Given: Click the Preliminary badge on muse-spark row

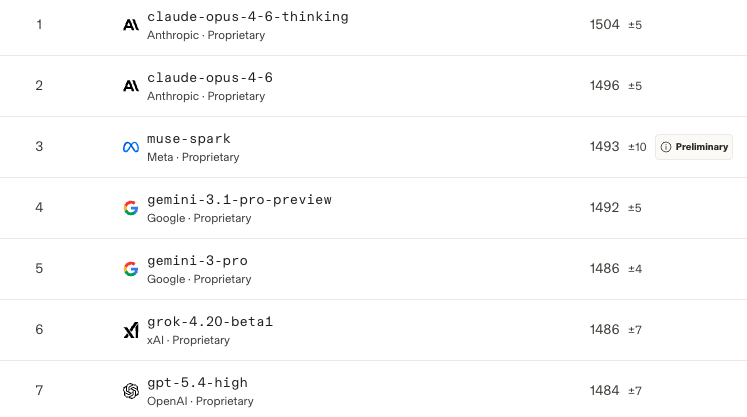Looking at the screenshot, I should click(694, 147).
